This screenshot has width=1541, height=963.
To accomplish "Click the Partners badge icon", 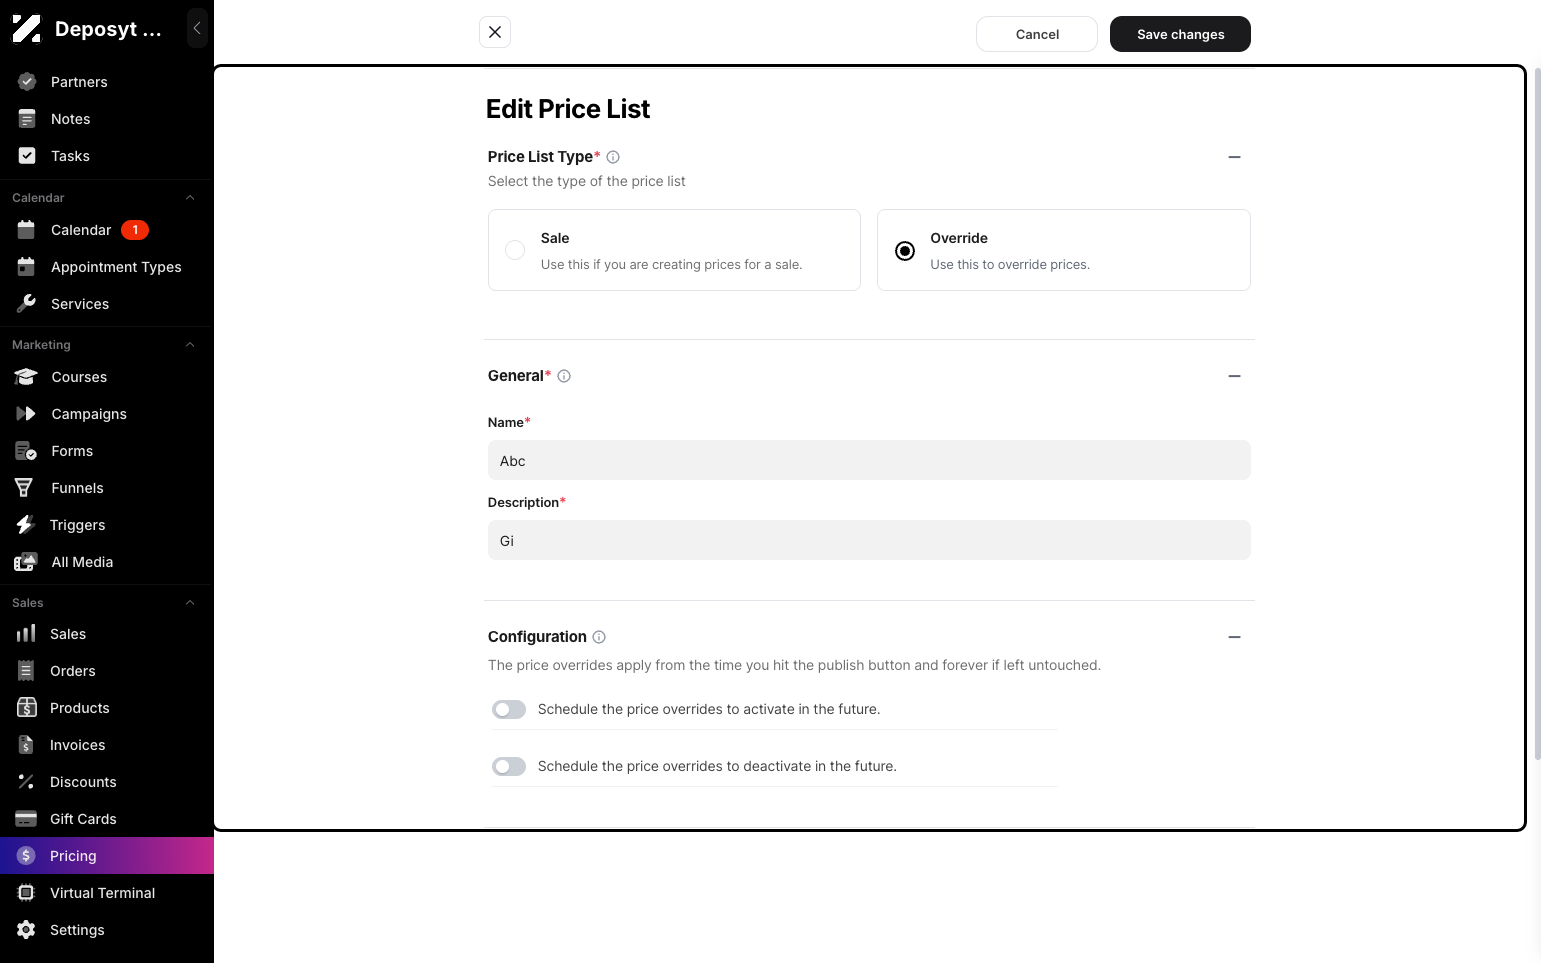I will 27,82.
